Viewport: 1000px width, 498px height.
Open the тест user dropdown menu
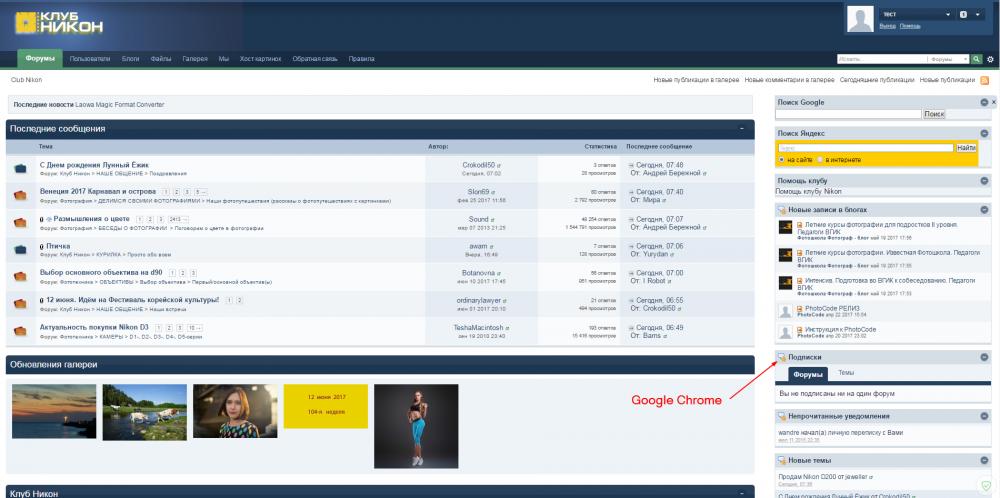[916, 14]
